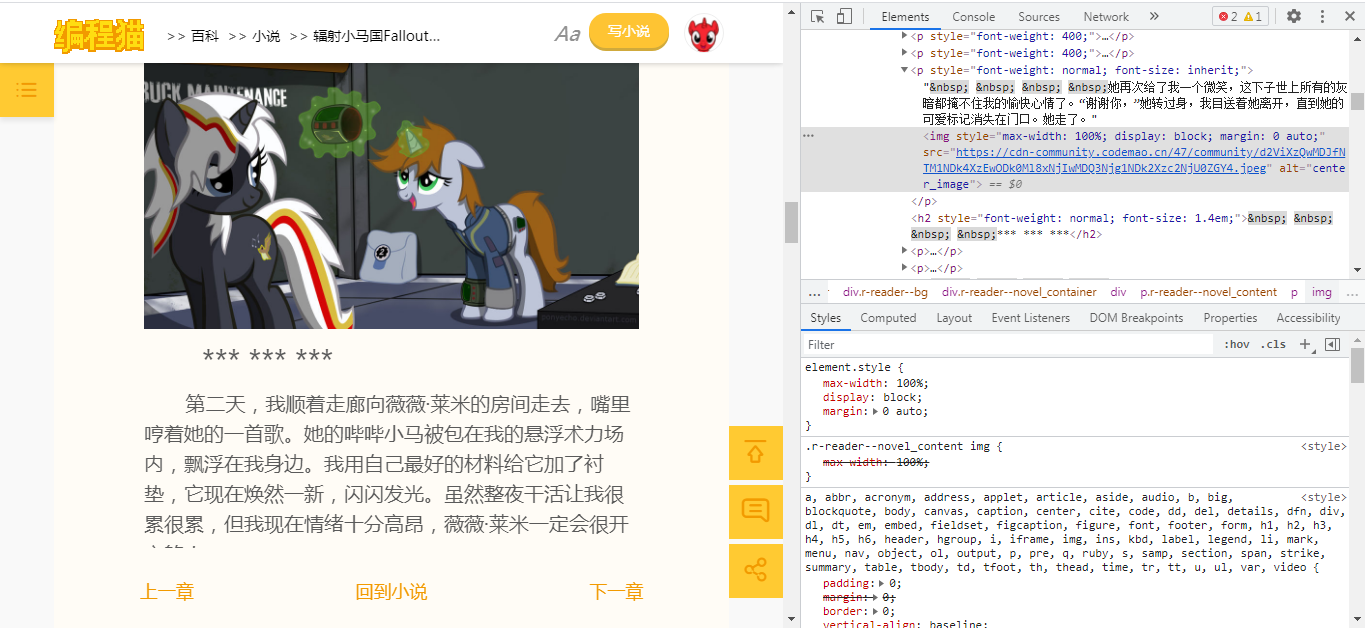Click the Elements tree scrollbar thumb
1365x628 pixels.
1357,101
